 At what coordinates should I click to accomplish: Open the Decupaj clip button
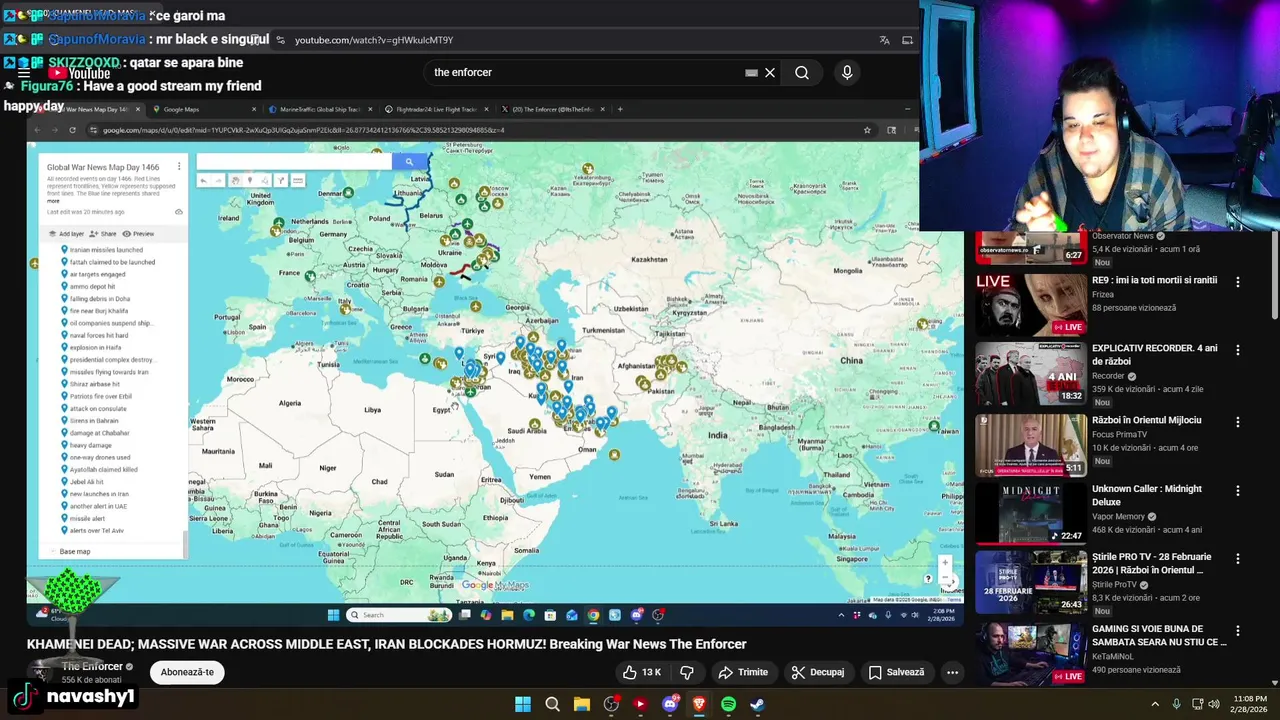pyautogui.click(x=818, y=673)
